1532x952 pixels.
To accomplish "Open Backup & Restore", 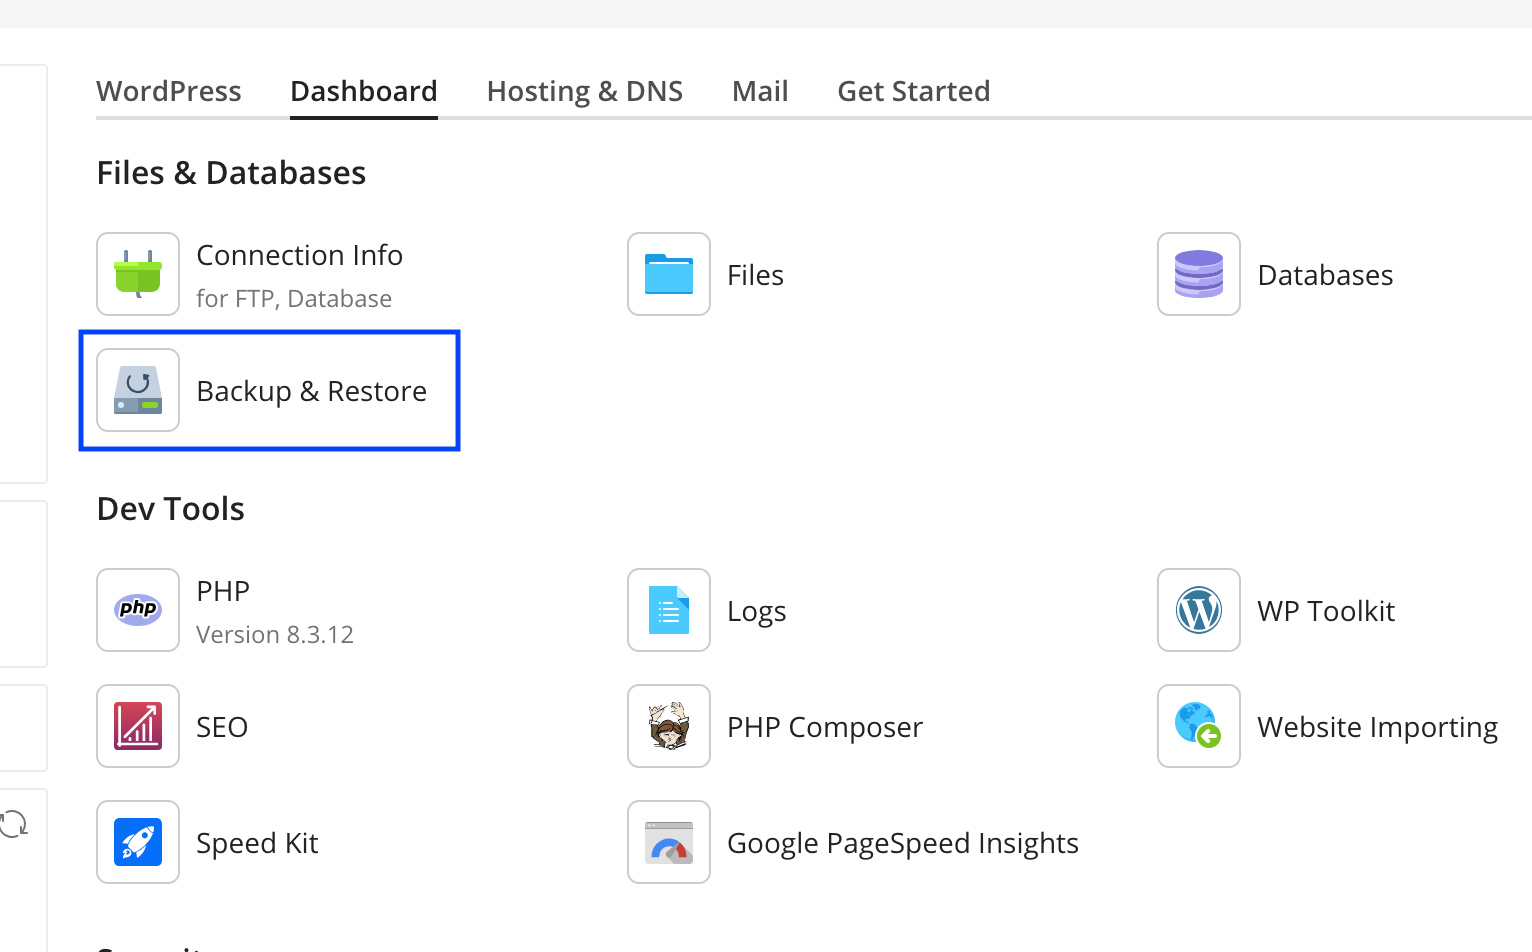I will pyautogui.click(x=138, y=390).
